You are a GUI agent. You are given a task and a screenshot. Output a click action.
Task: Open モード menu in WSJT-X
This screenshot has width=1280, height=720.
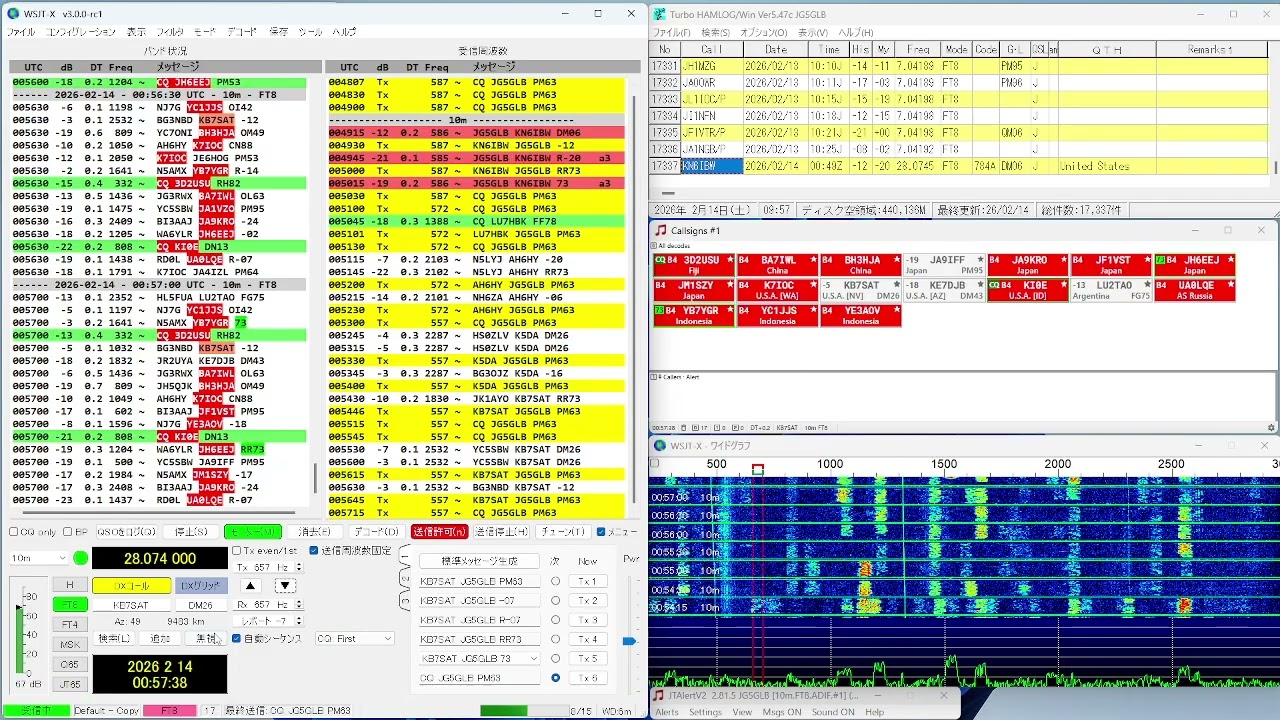tap(204, 32)
